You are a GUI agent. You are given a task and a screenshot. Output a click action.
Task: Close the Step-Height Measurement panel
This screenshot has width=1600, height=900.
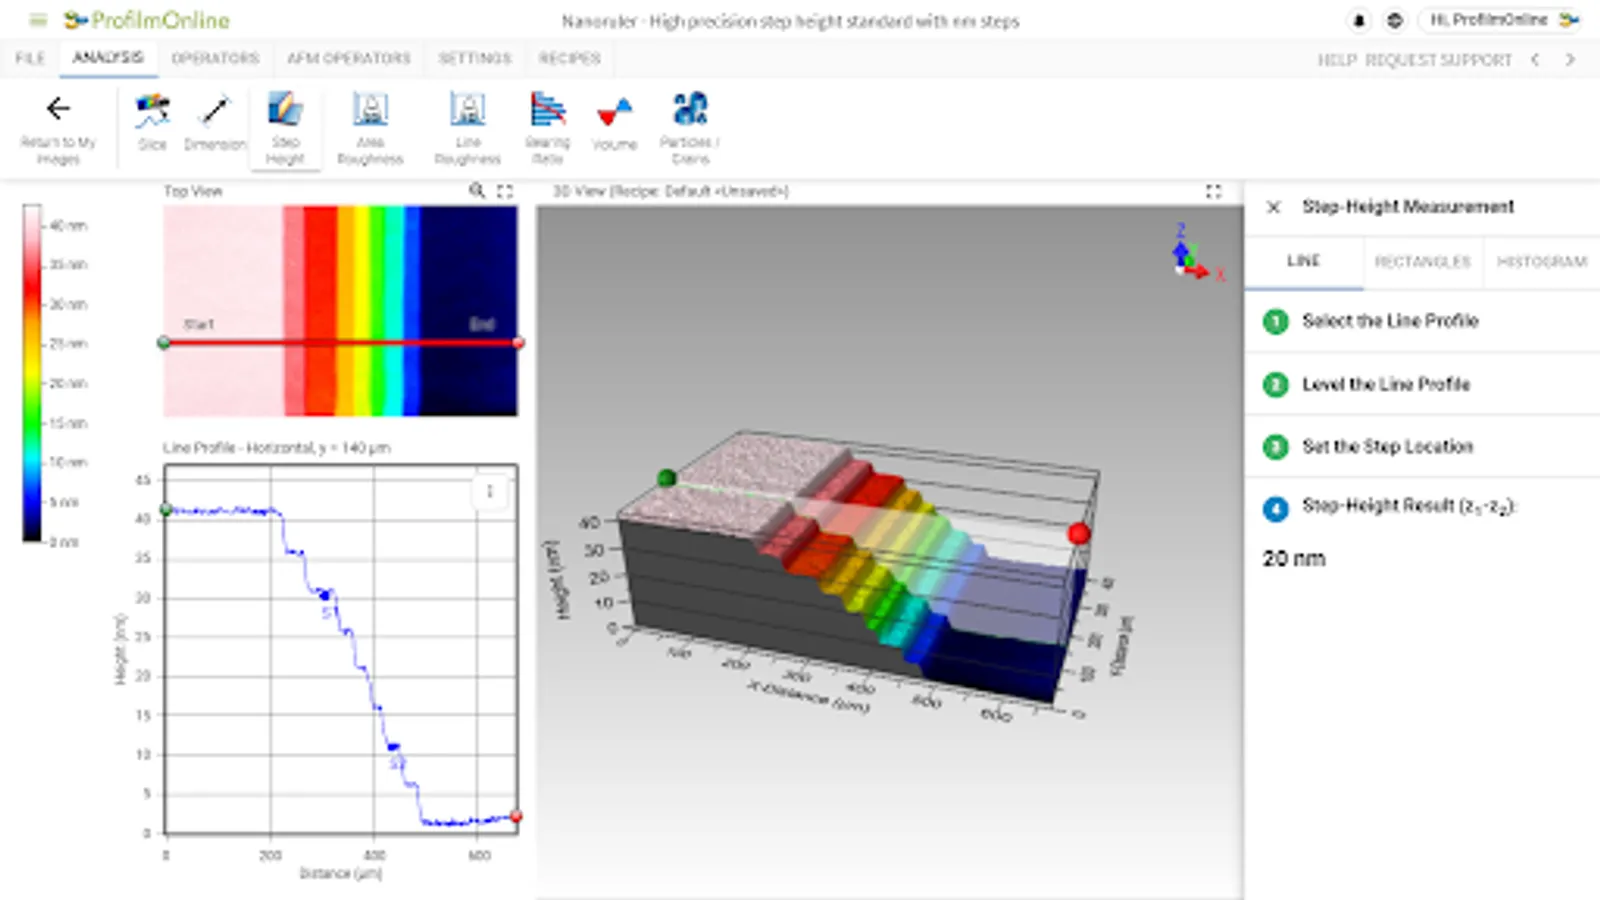point(1273,207)
